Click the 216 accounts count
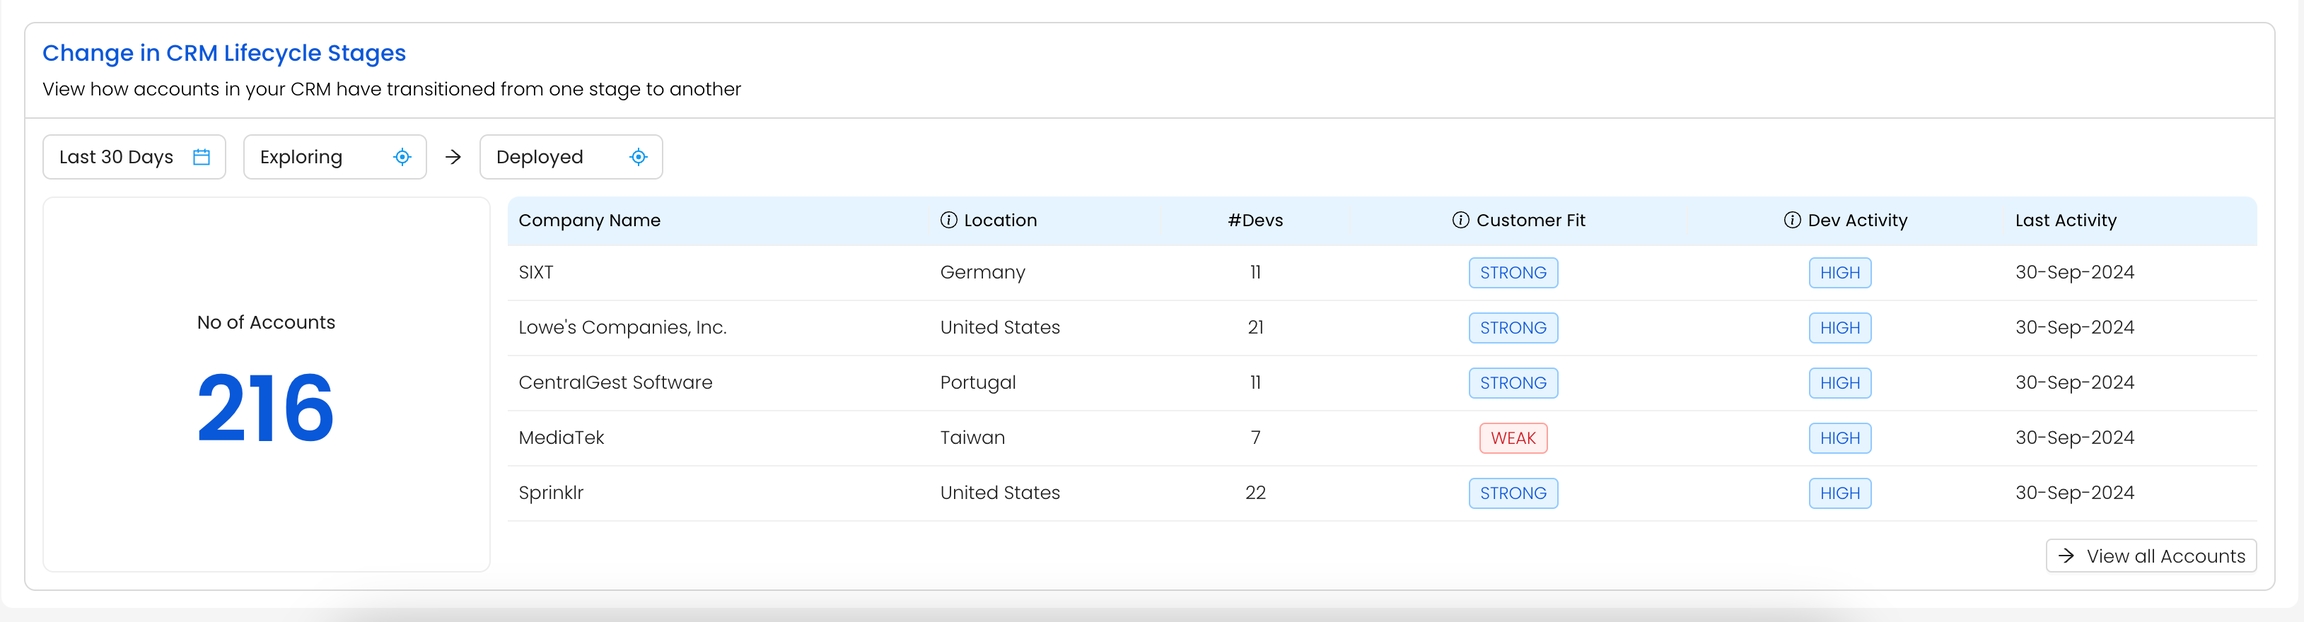 (x=266, y=408)
